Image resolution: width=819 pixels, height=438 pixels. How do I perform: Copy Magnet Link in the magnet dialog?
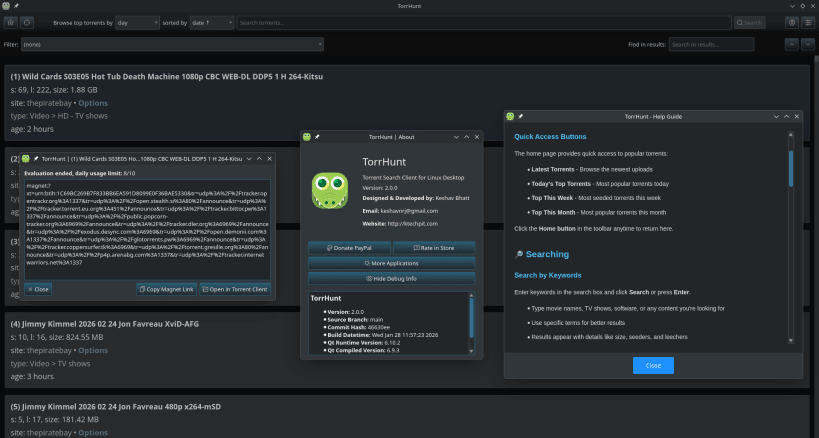[x=167, y=289]
